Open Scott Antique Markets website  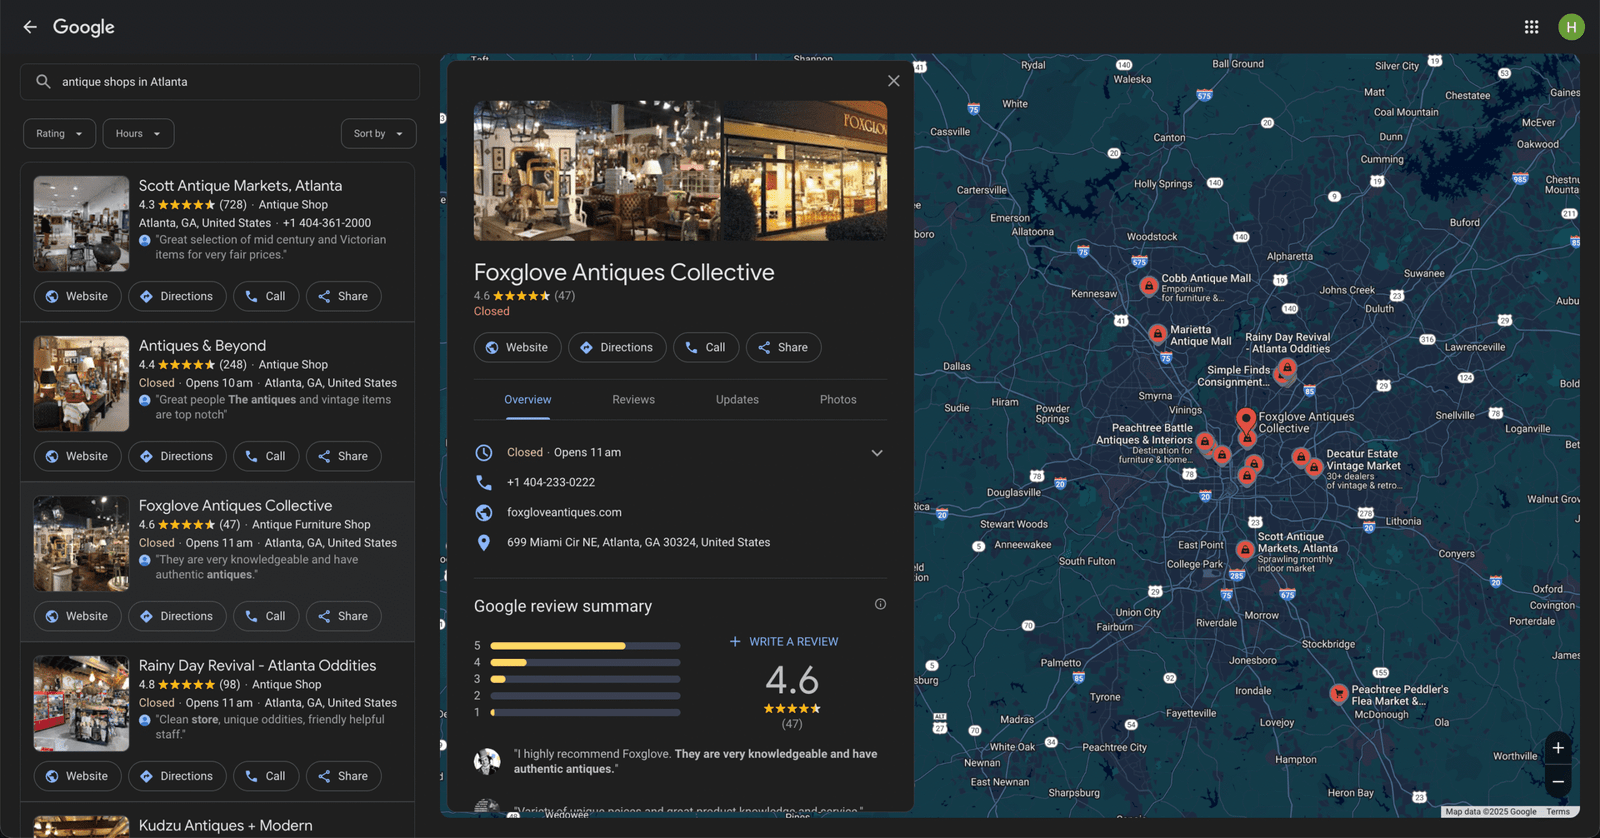pos(78,296)
